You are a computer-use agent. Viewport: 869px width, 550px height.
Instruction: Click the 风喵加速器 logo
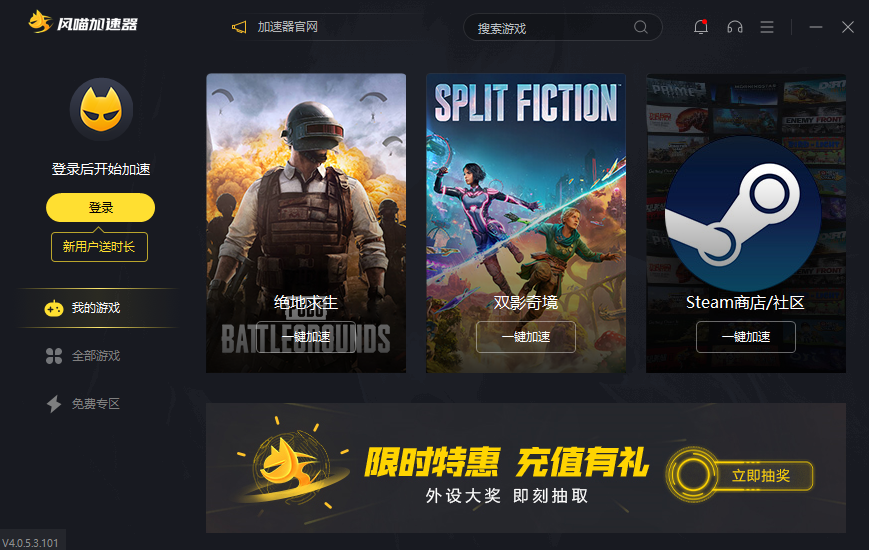click(83, 23)
